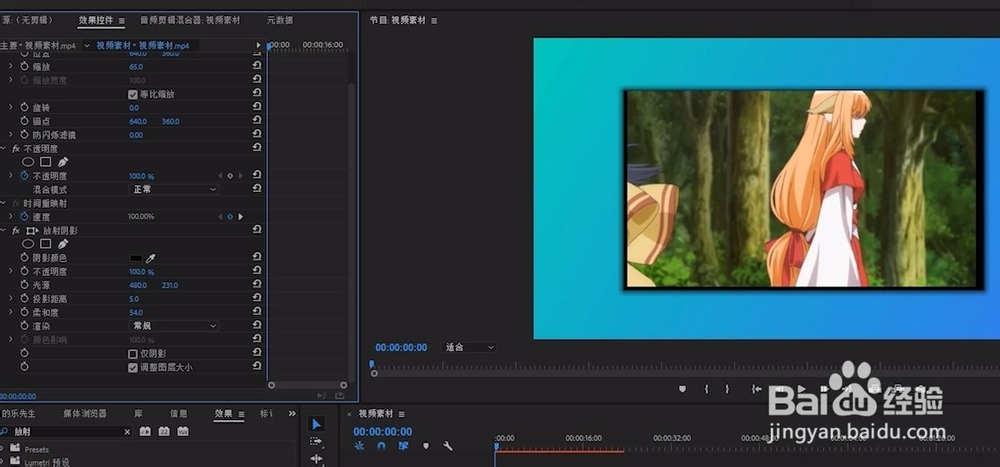This screenshot has height=467, width=1000.
Task: Uncheck the 等比缩放 checkbox
Action: 133,94
